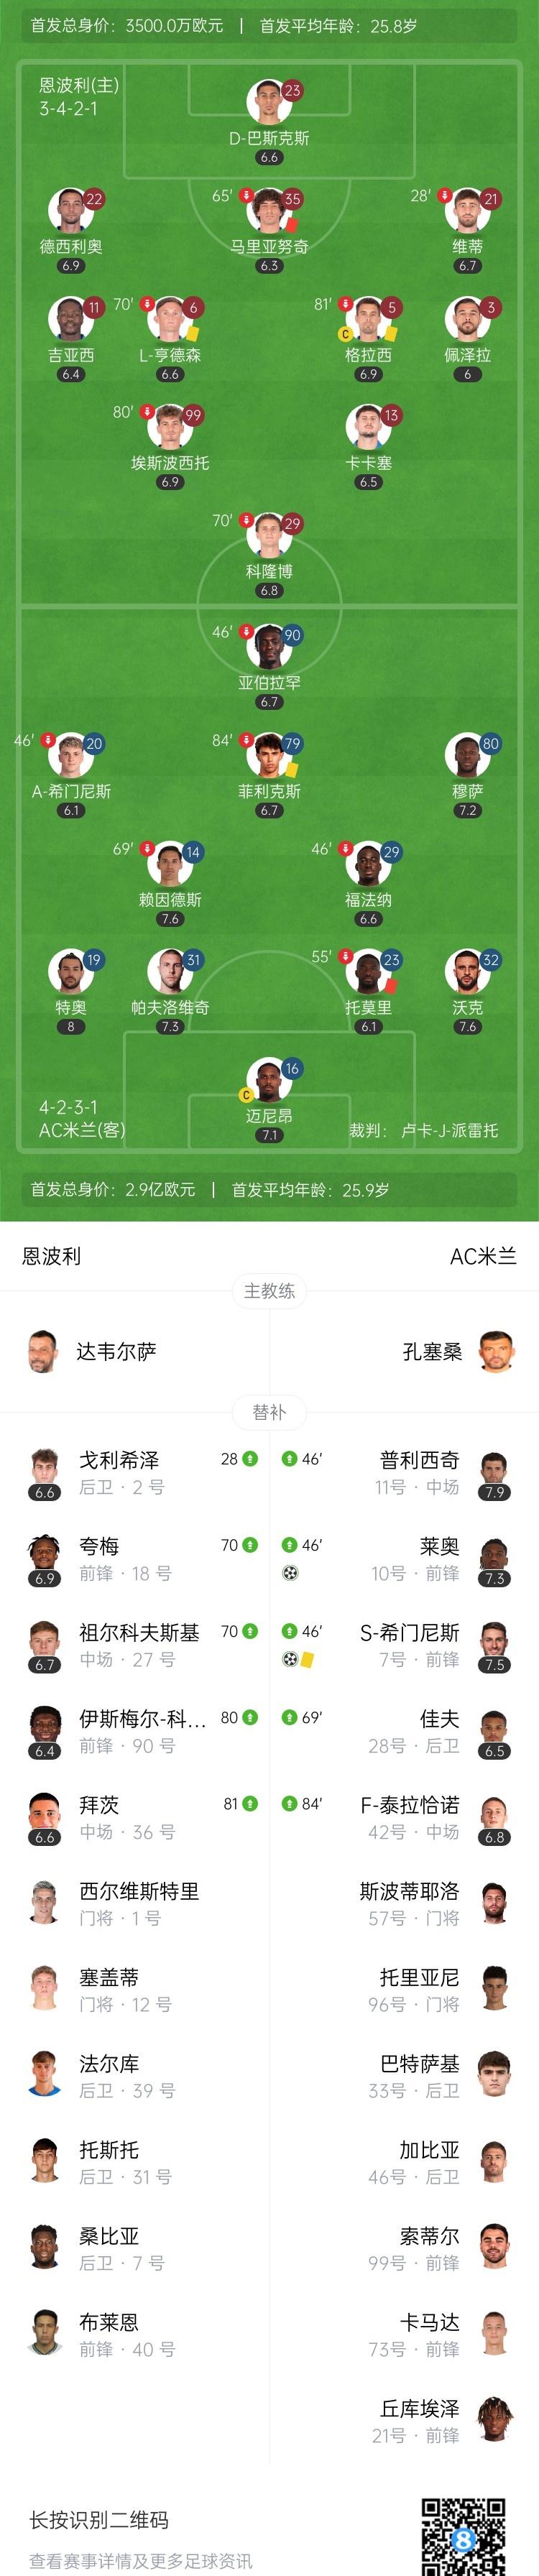Click Marianucci's red card icon
This screenshot has height=2576, width=539.
coord(292,225)
